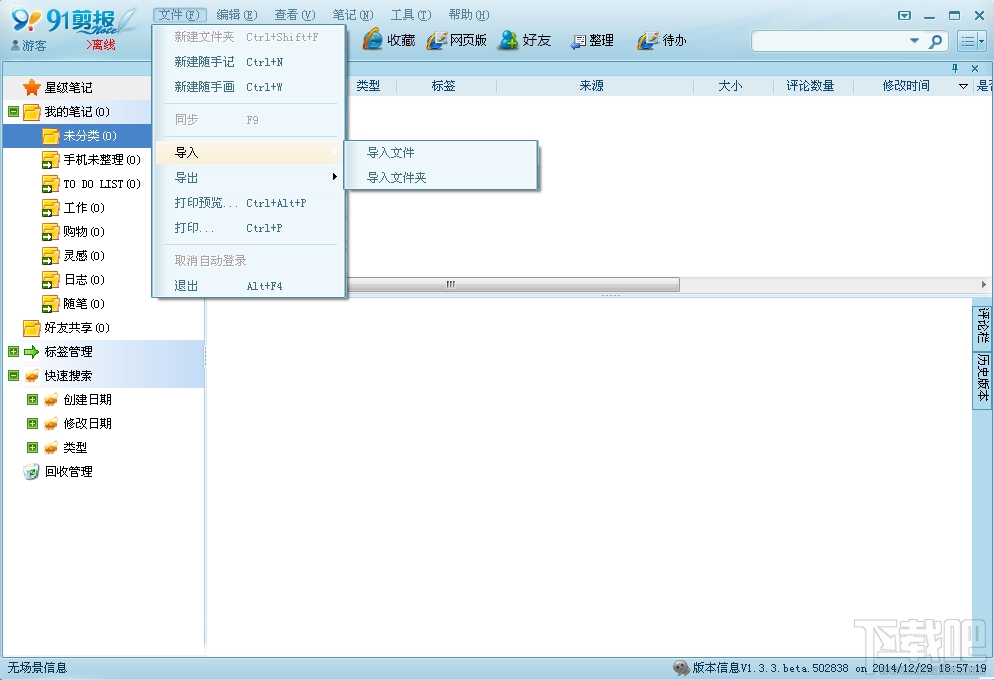Expand the 类型 tree node

pyautogui.click(x=32, y=447)
